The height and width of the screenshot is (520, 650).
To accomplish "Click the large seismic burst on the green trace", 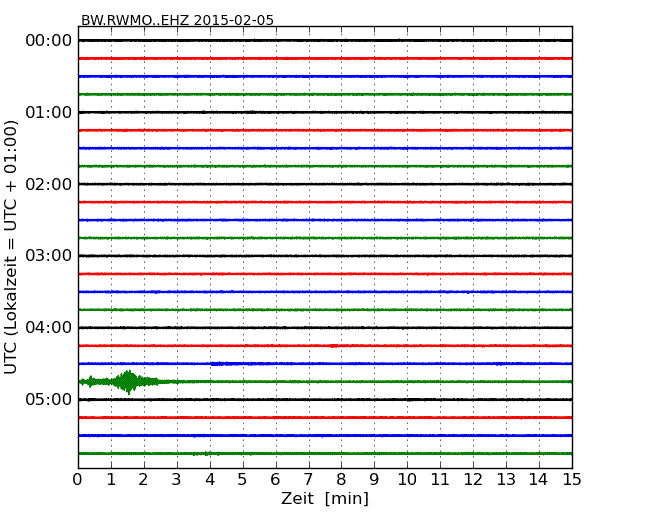I will coord(128,381).
